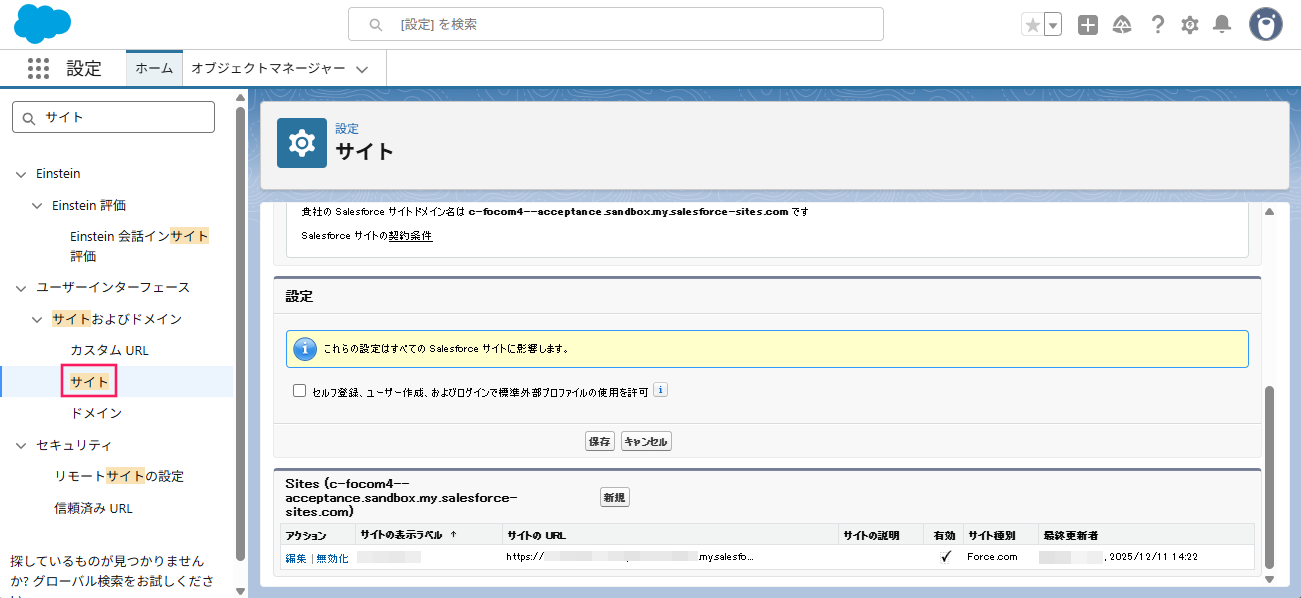Sort by サイトの表示ラベル column header
Screen dimensions: 1301x598
pos(401,535)
